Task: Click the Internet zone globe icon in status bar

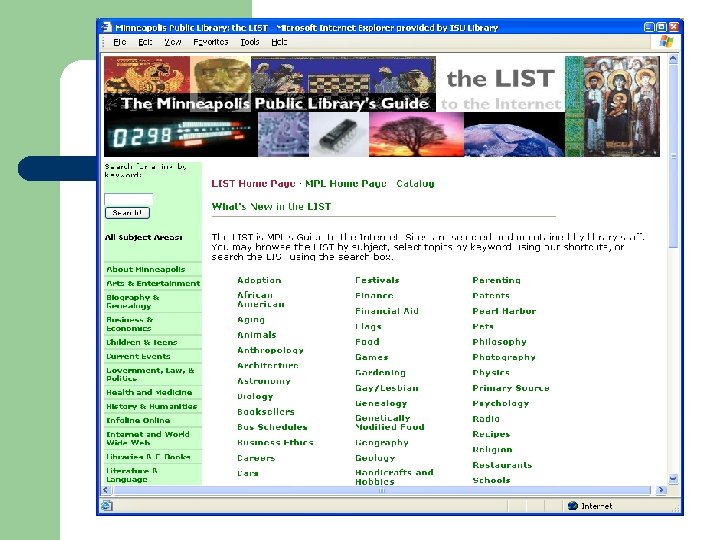Action: [x=573, y=506]
